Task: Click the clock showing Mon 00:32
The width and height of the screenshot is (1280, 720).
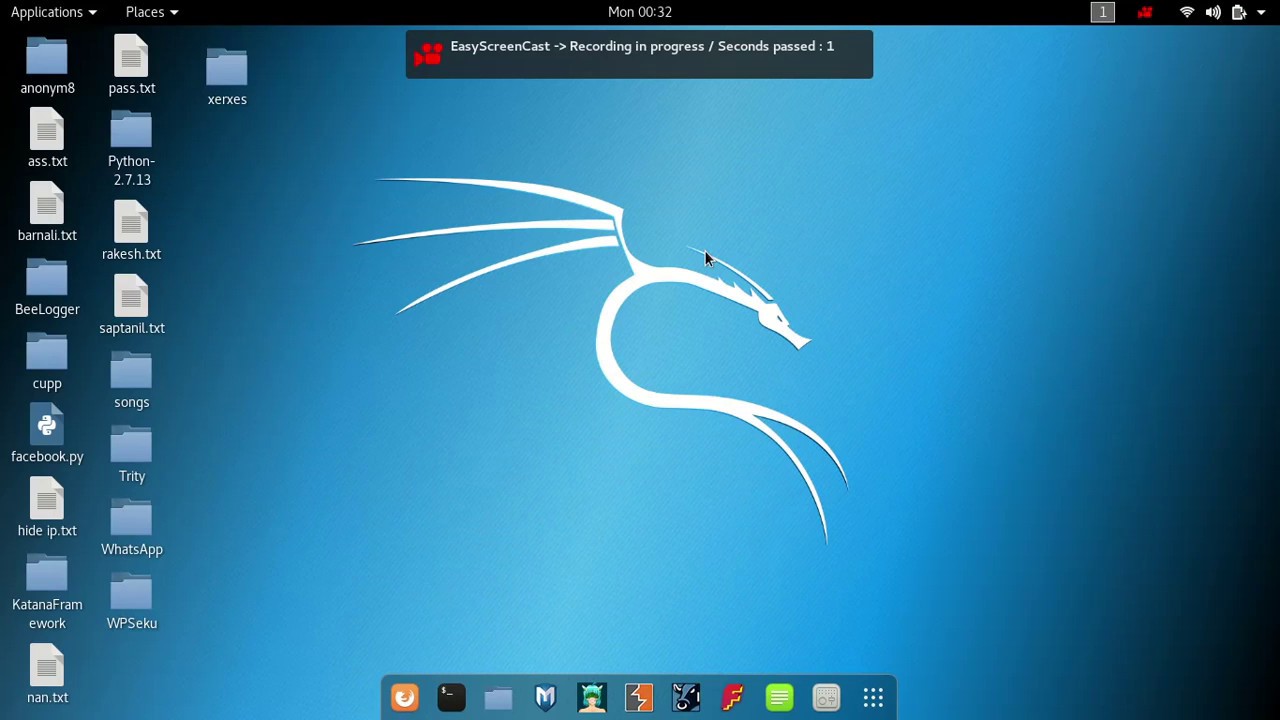Action: coord(640,12)
